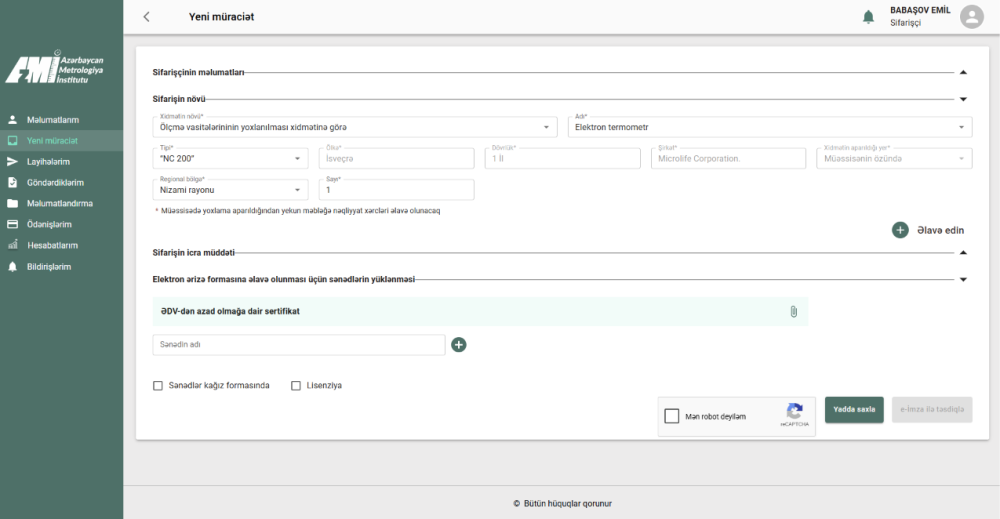Select Yeni müraciət menu item

click(52, 141)
